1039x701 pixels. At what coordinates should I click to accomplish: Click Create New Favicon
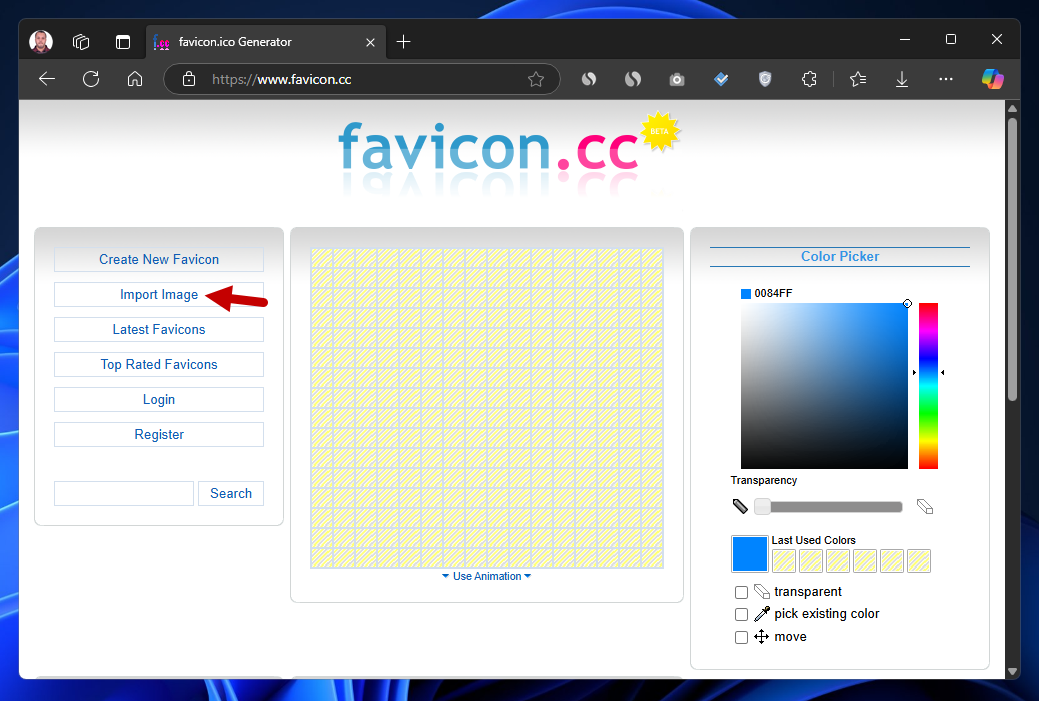click(x=159, y=260)
